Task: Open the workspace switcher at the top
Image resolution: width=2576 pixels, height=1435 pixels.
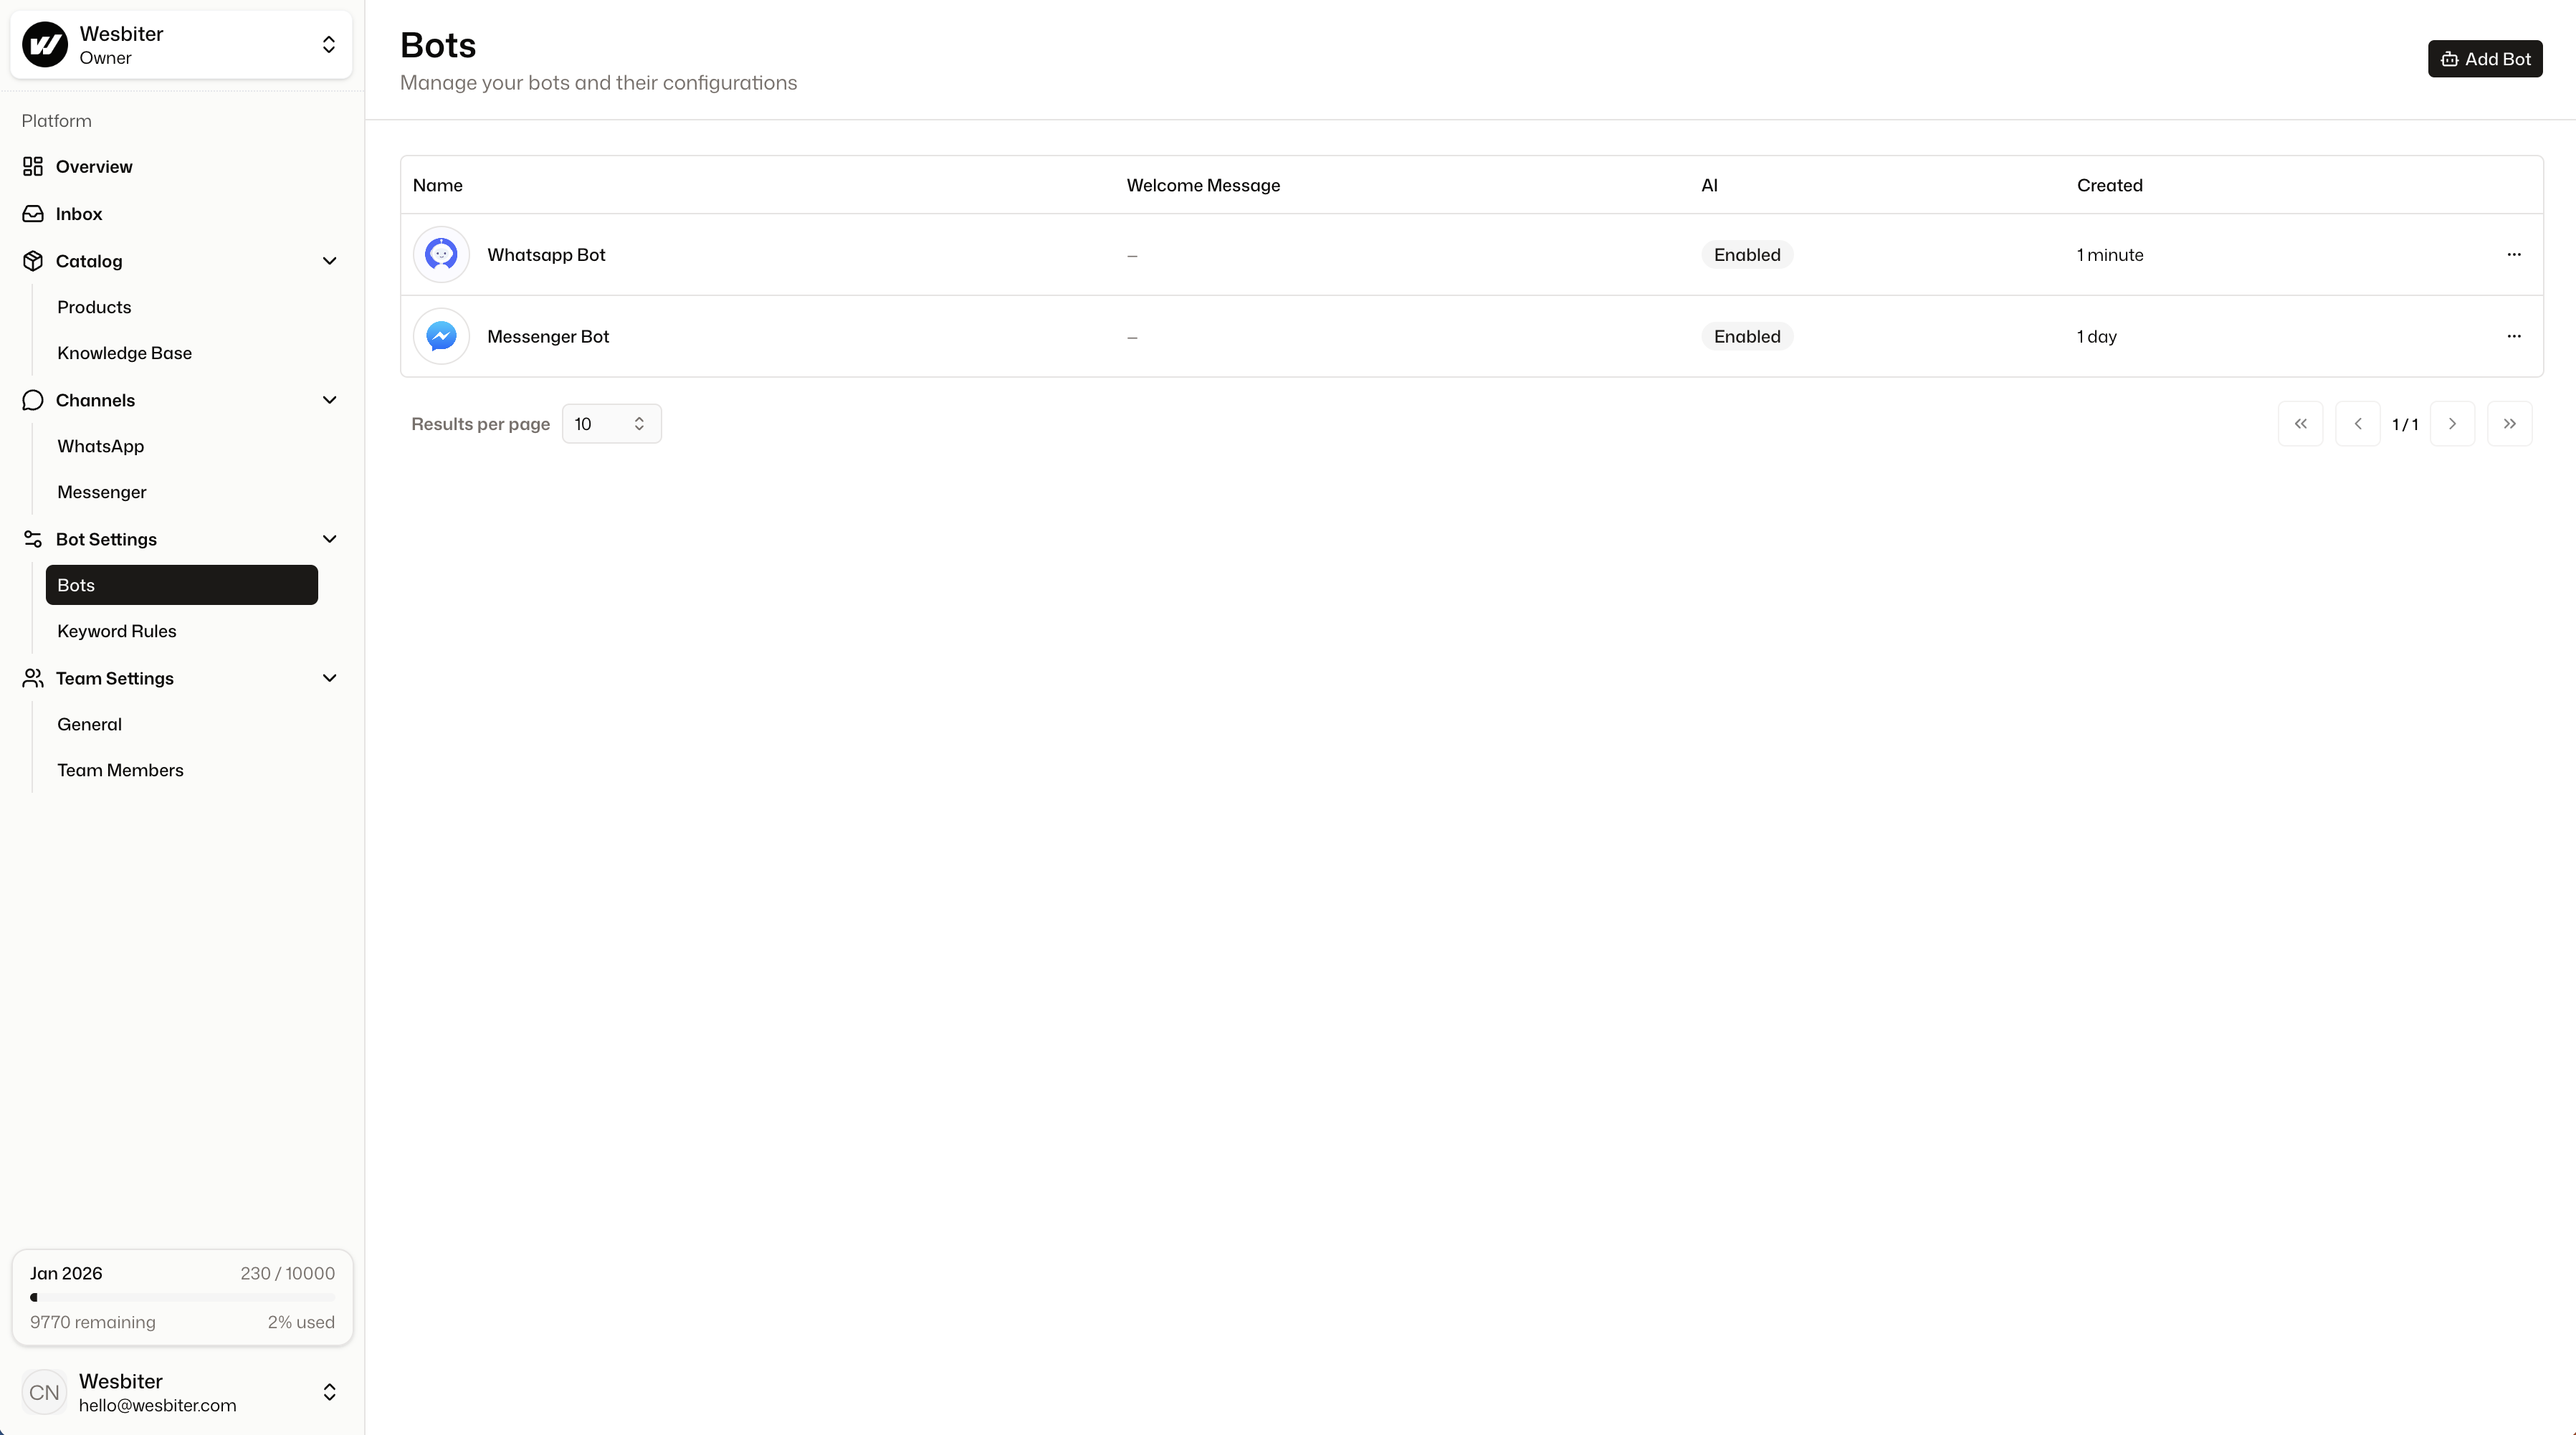Action: (328, 45)
